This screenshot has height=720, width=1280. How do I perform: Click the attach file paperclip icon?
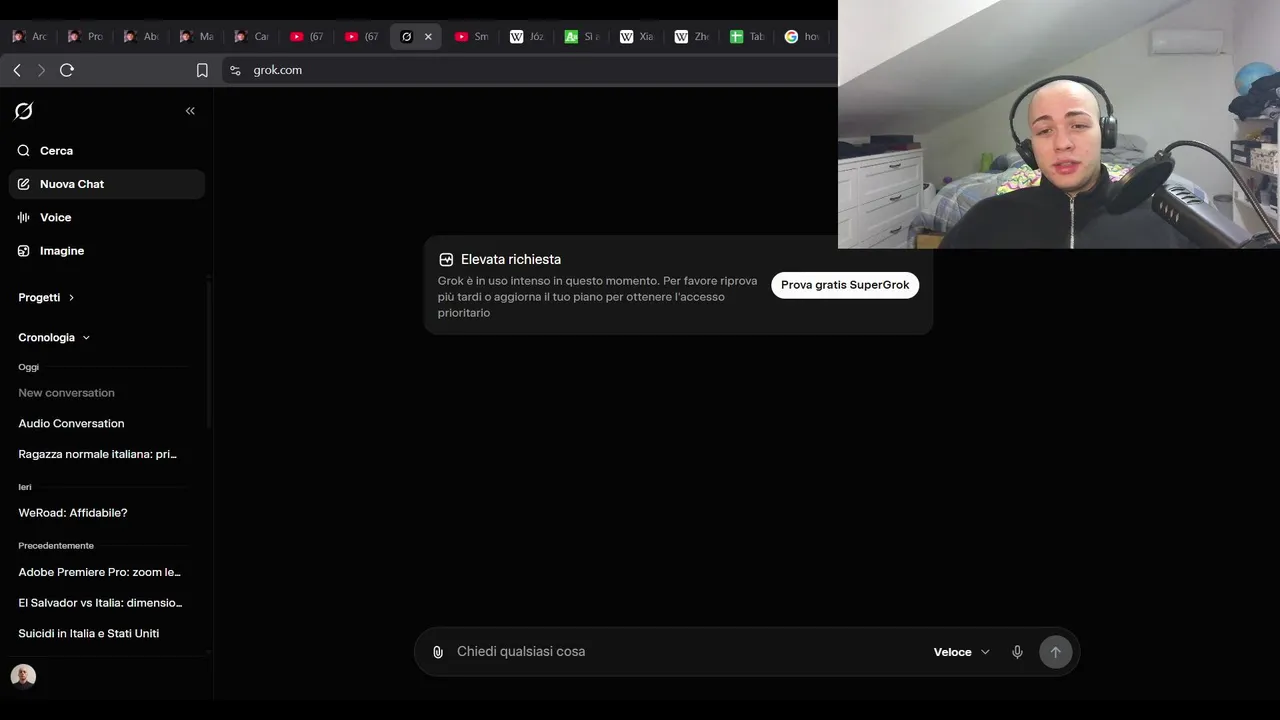pos(437,652)
